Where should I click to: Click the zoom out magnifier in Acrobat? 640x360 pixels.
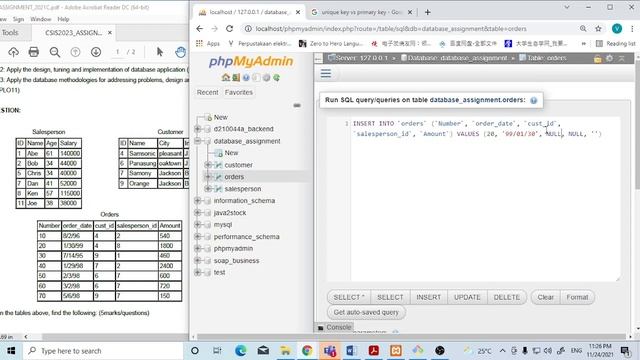click(55, 52)
